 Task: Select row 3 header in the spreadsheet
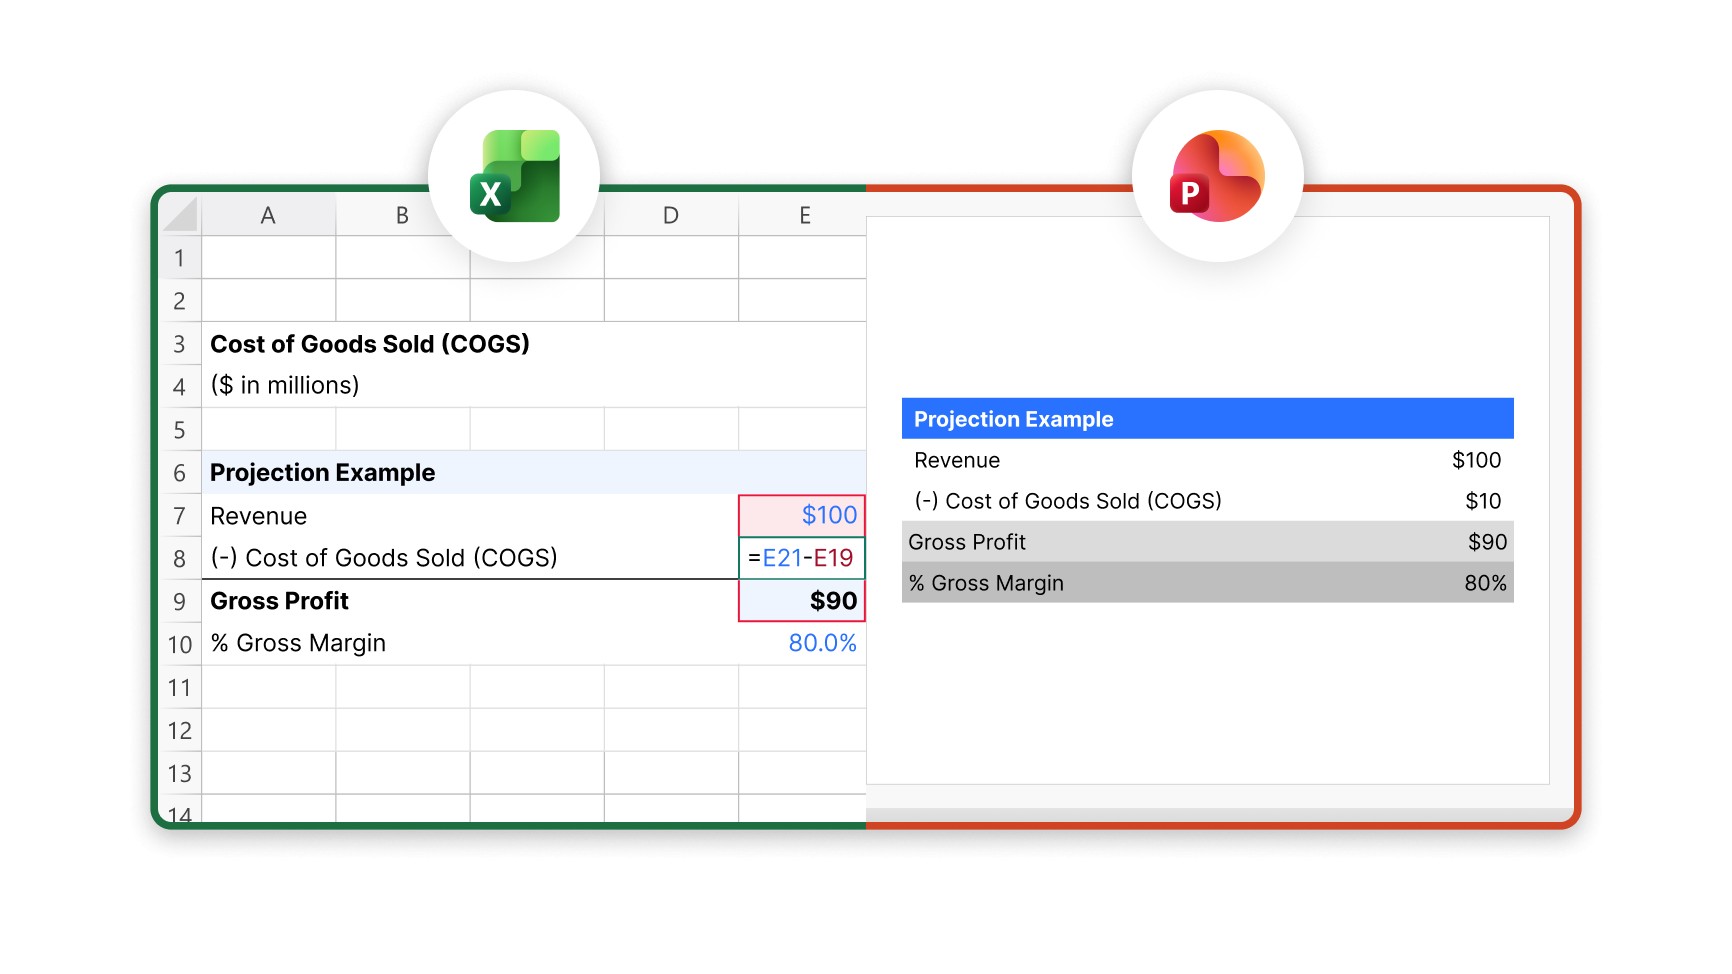[180, 344]
